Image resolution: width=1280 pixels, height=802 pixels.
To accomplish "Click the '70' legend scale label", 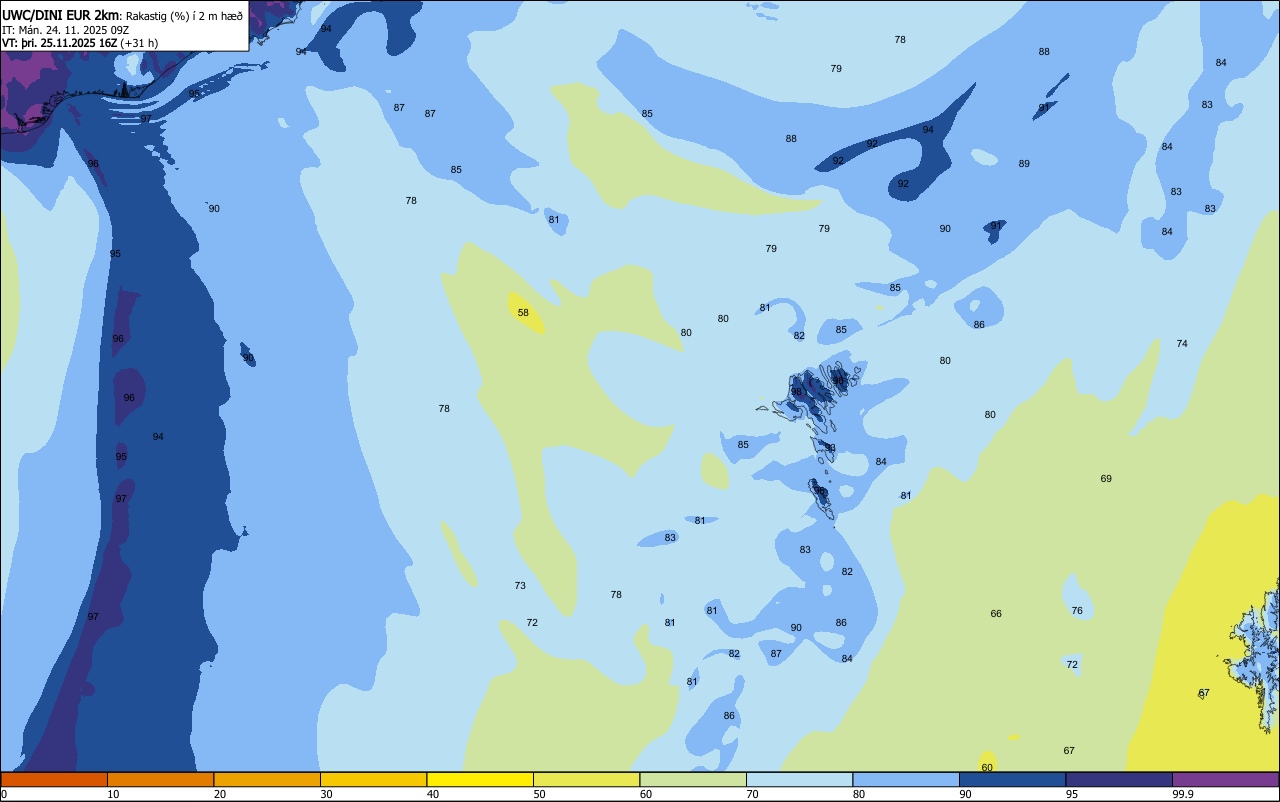I will [x=752, y=794].
